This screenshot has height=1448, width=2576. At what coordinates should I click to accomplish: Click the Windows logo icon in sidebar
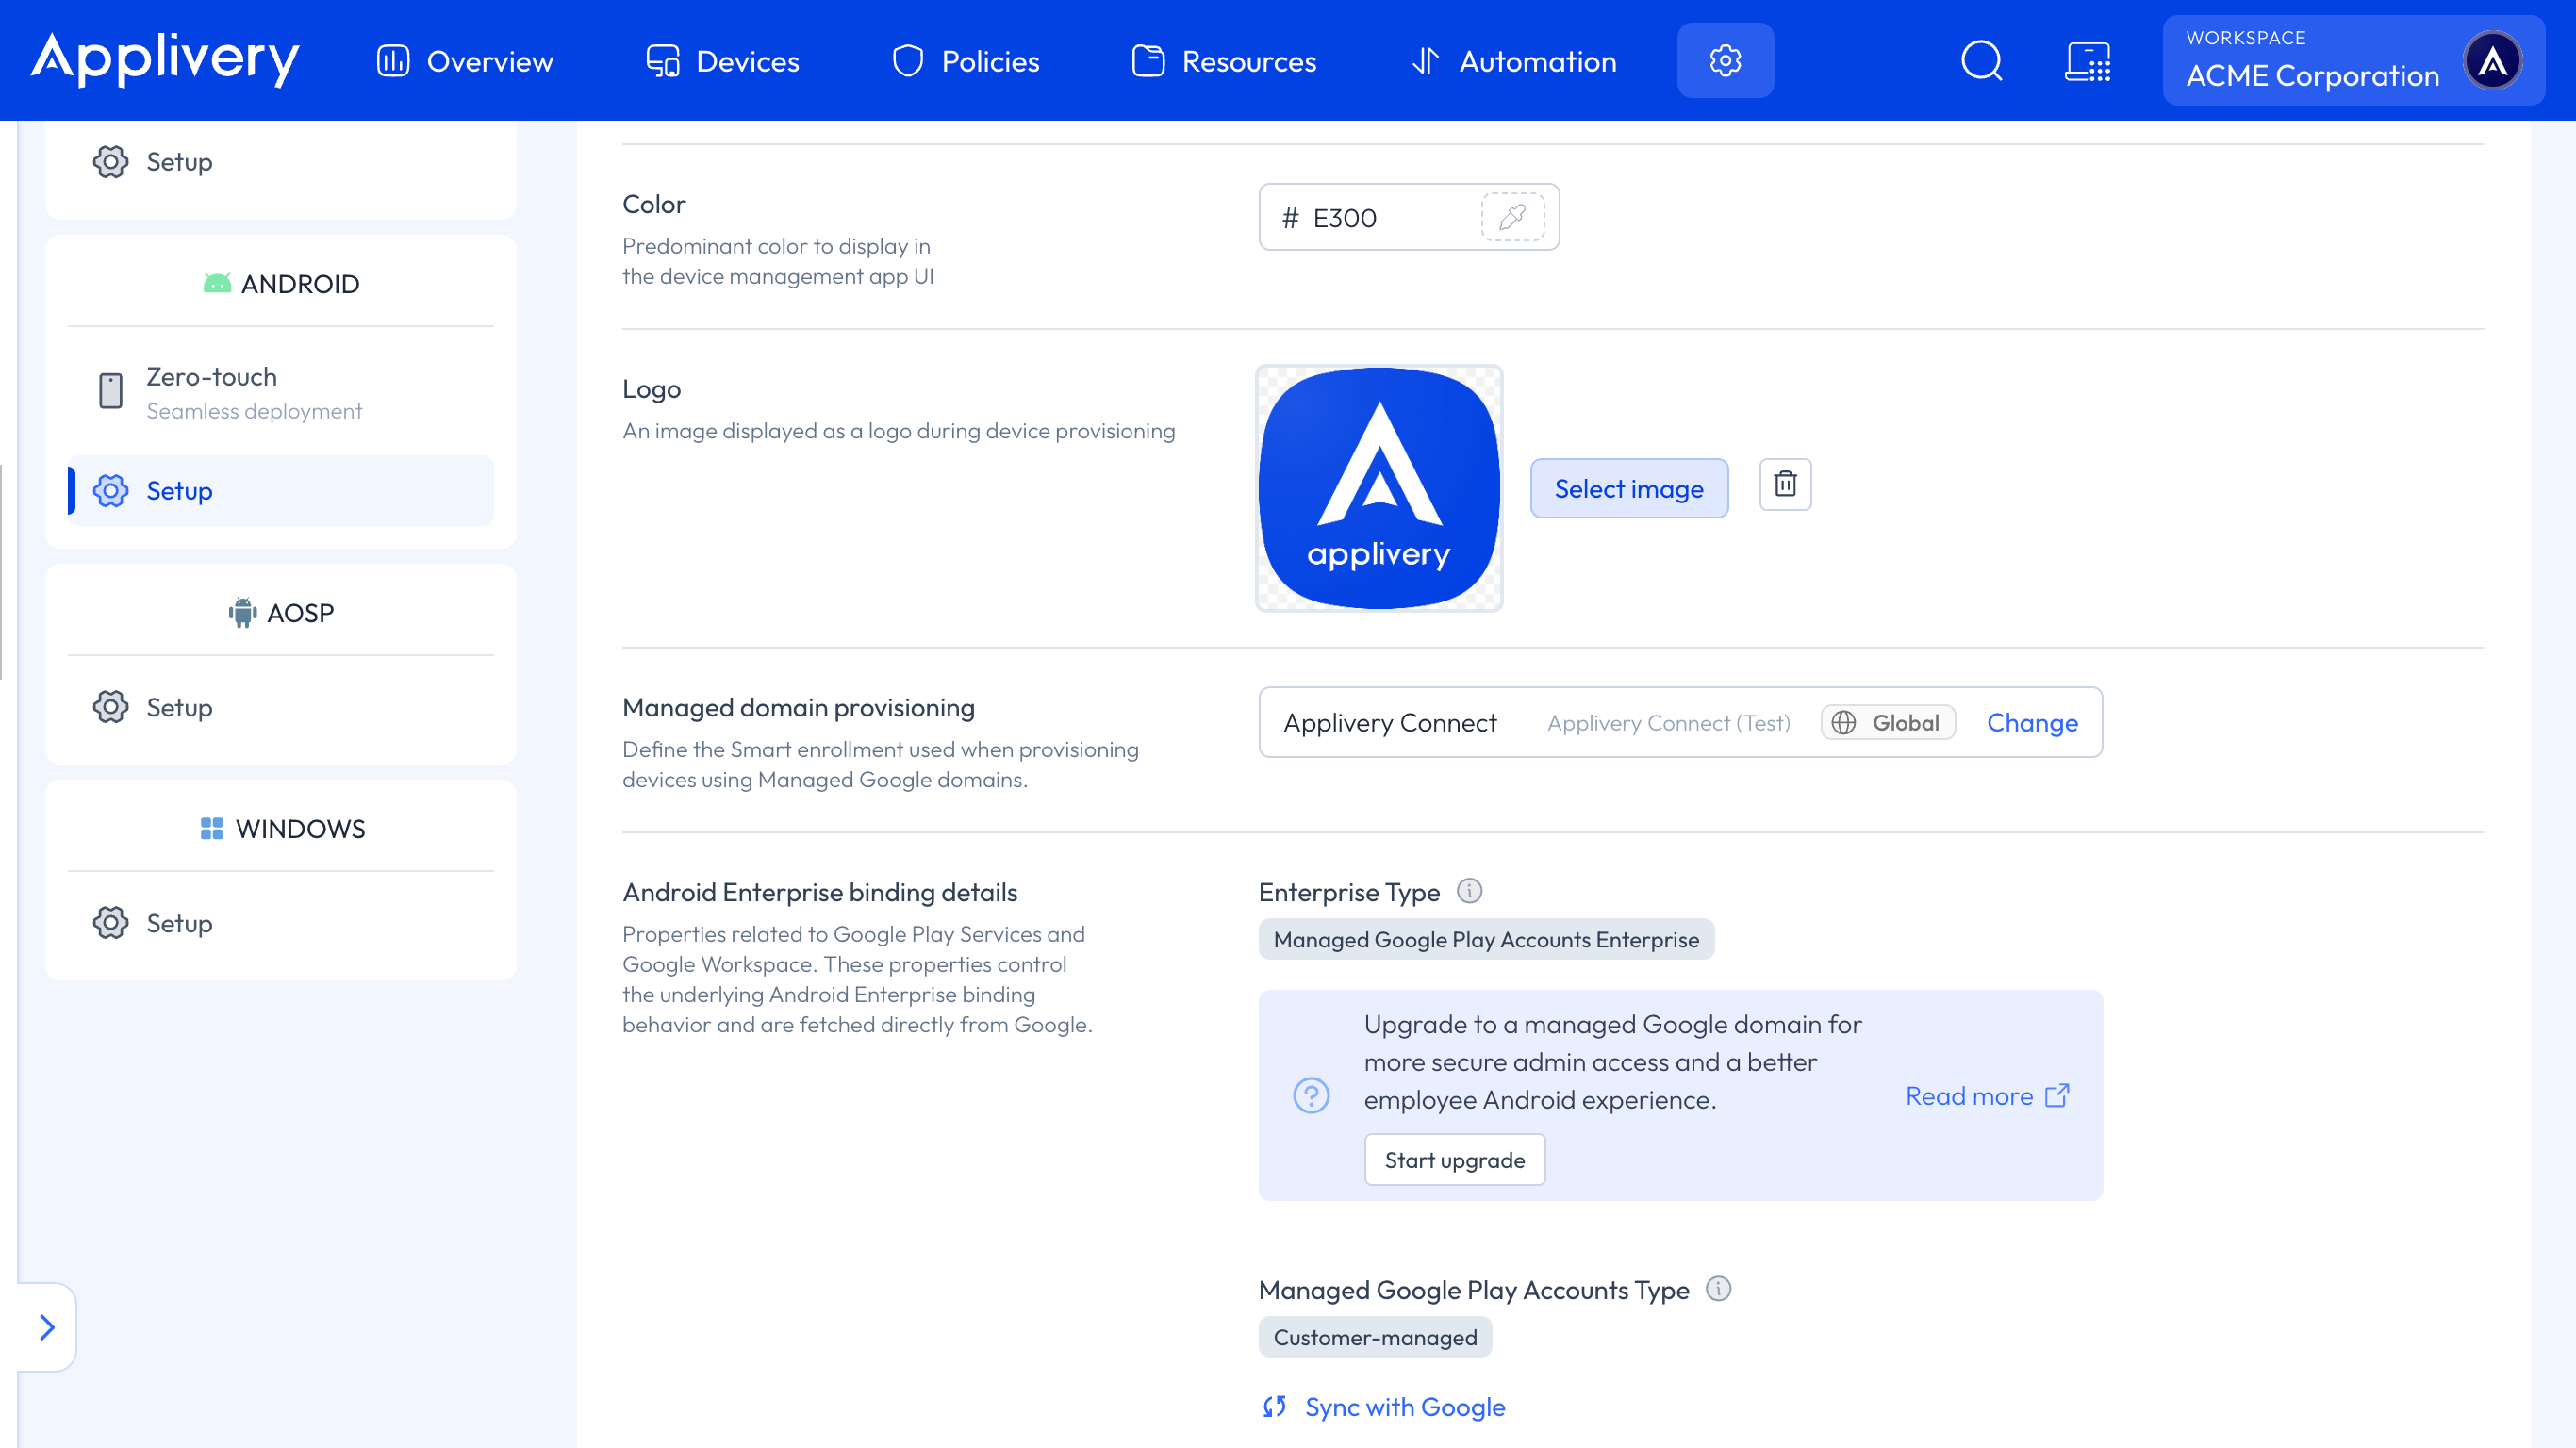pos(211,828)
